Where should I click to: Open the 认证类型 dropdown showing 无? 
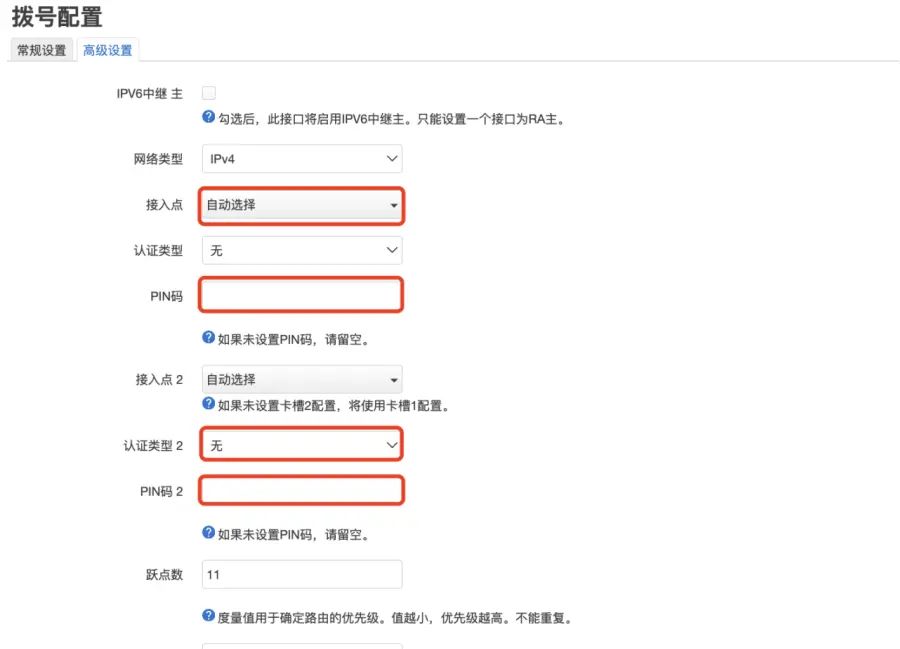coord(302,250)
